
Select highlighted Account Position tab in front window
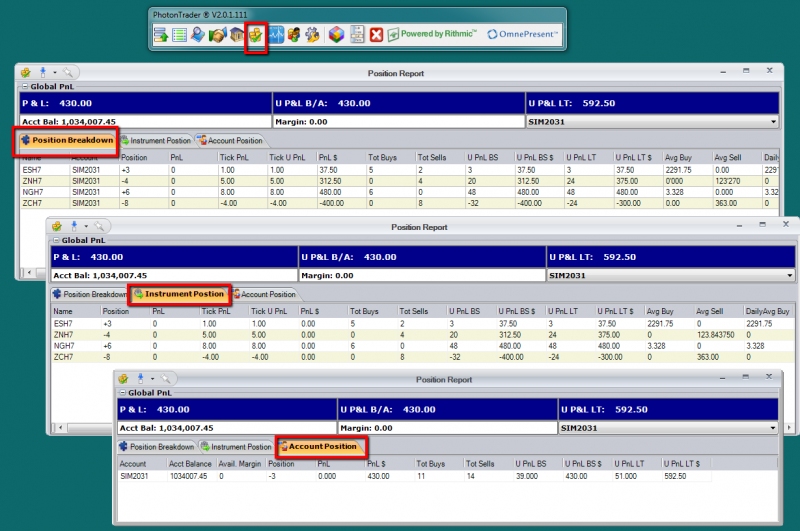coord(318,446)
